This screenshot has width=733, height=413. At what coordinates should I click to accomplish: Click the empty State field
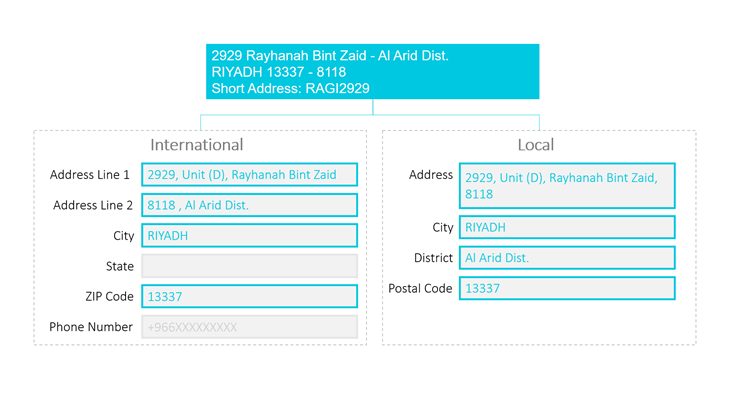click(x=249, y=266)
